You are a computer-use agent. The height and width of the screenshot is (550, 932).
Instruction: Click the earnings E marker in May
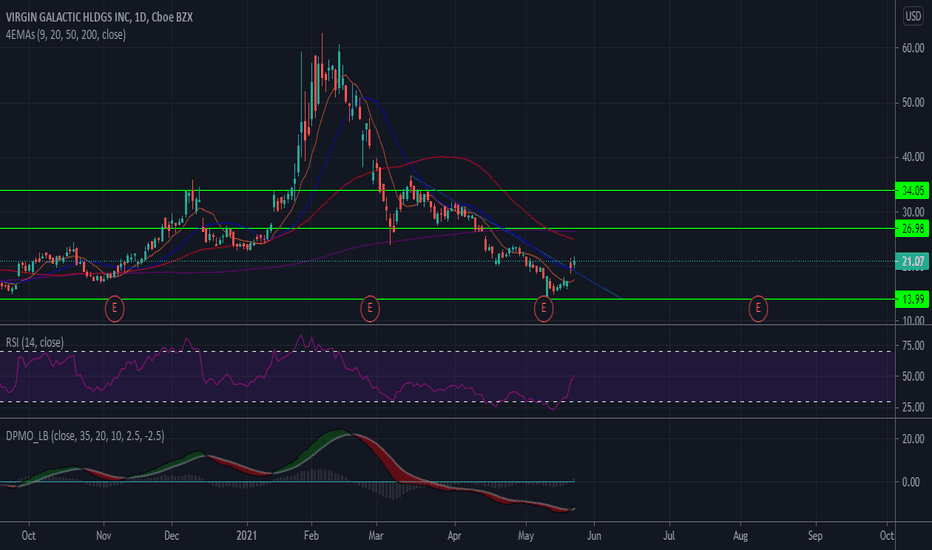pyautogui.click(x=543, y=309)
